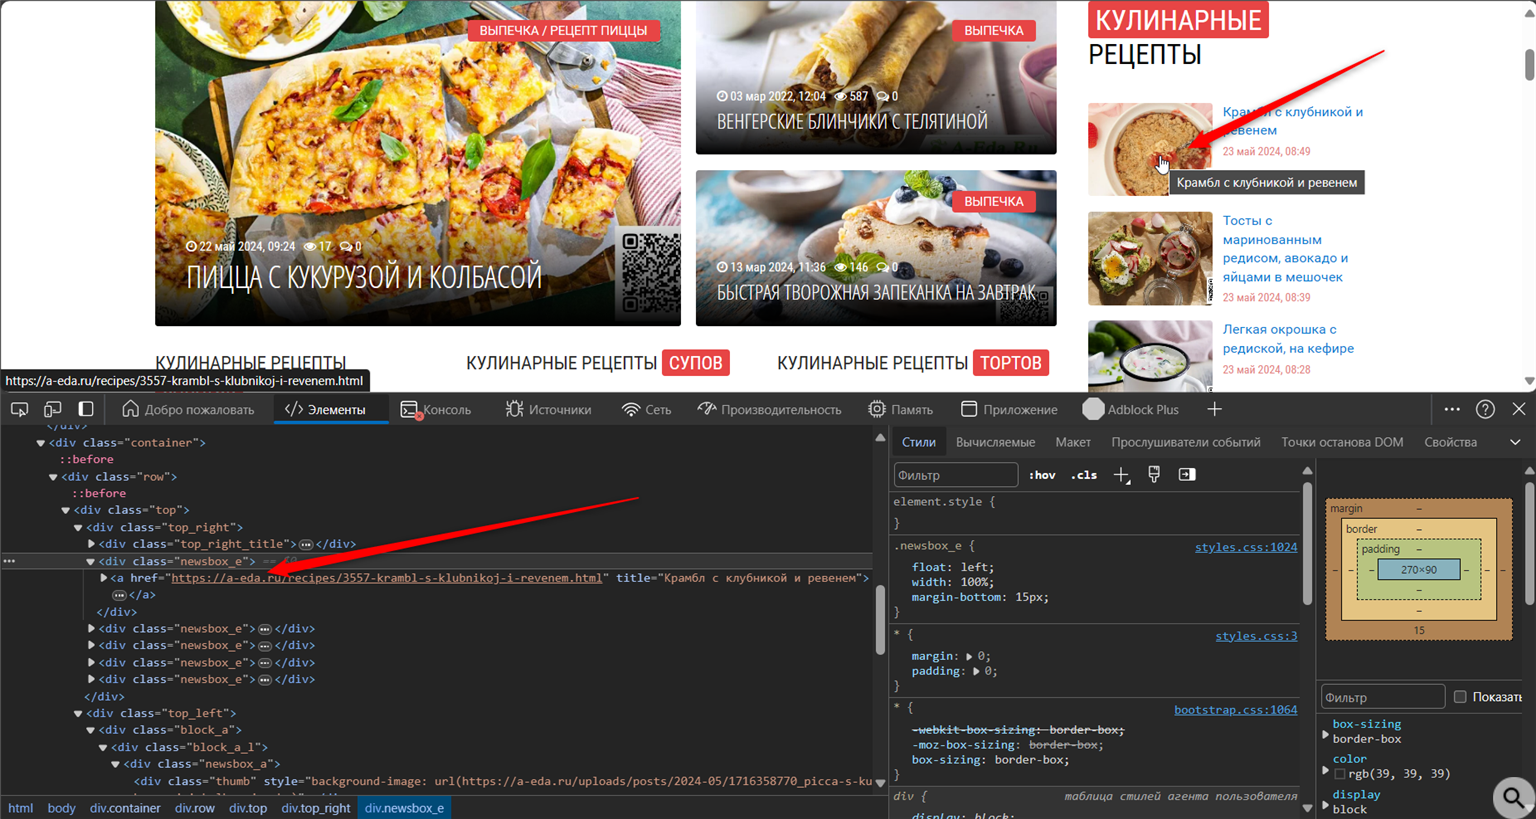Enable the Показать все checkbox

[x=1460, y=697]
